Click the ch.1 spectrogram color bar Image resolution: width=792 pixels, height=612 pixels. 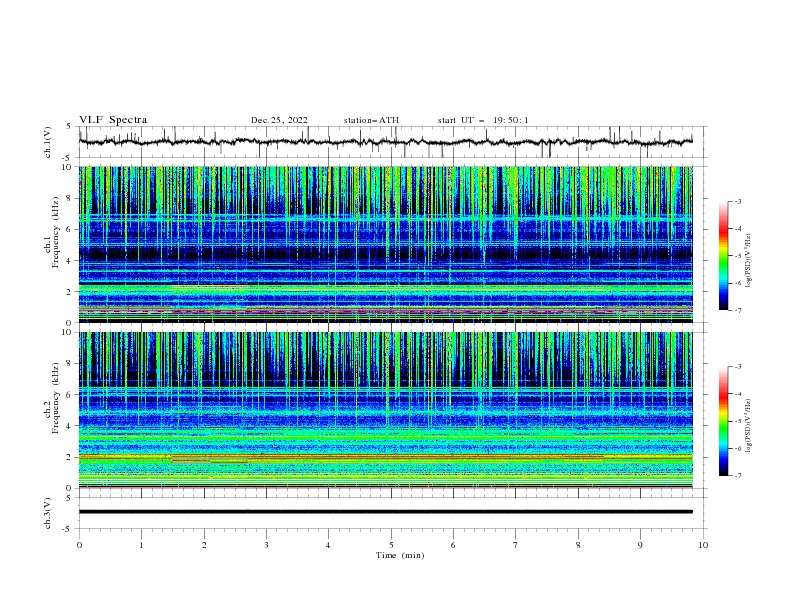tap(724, 256)
